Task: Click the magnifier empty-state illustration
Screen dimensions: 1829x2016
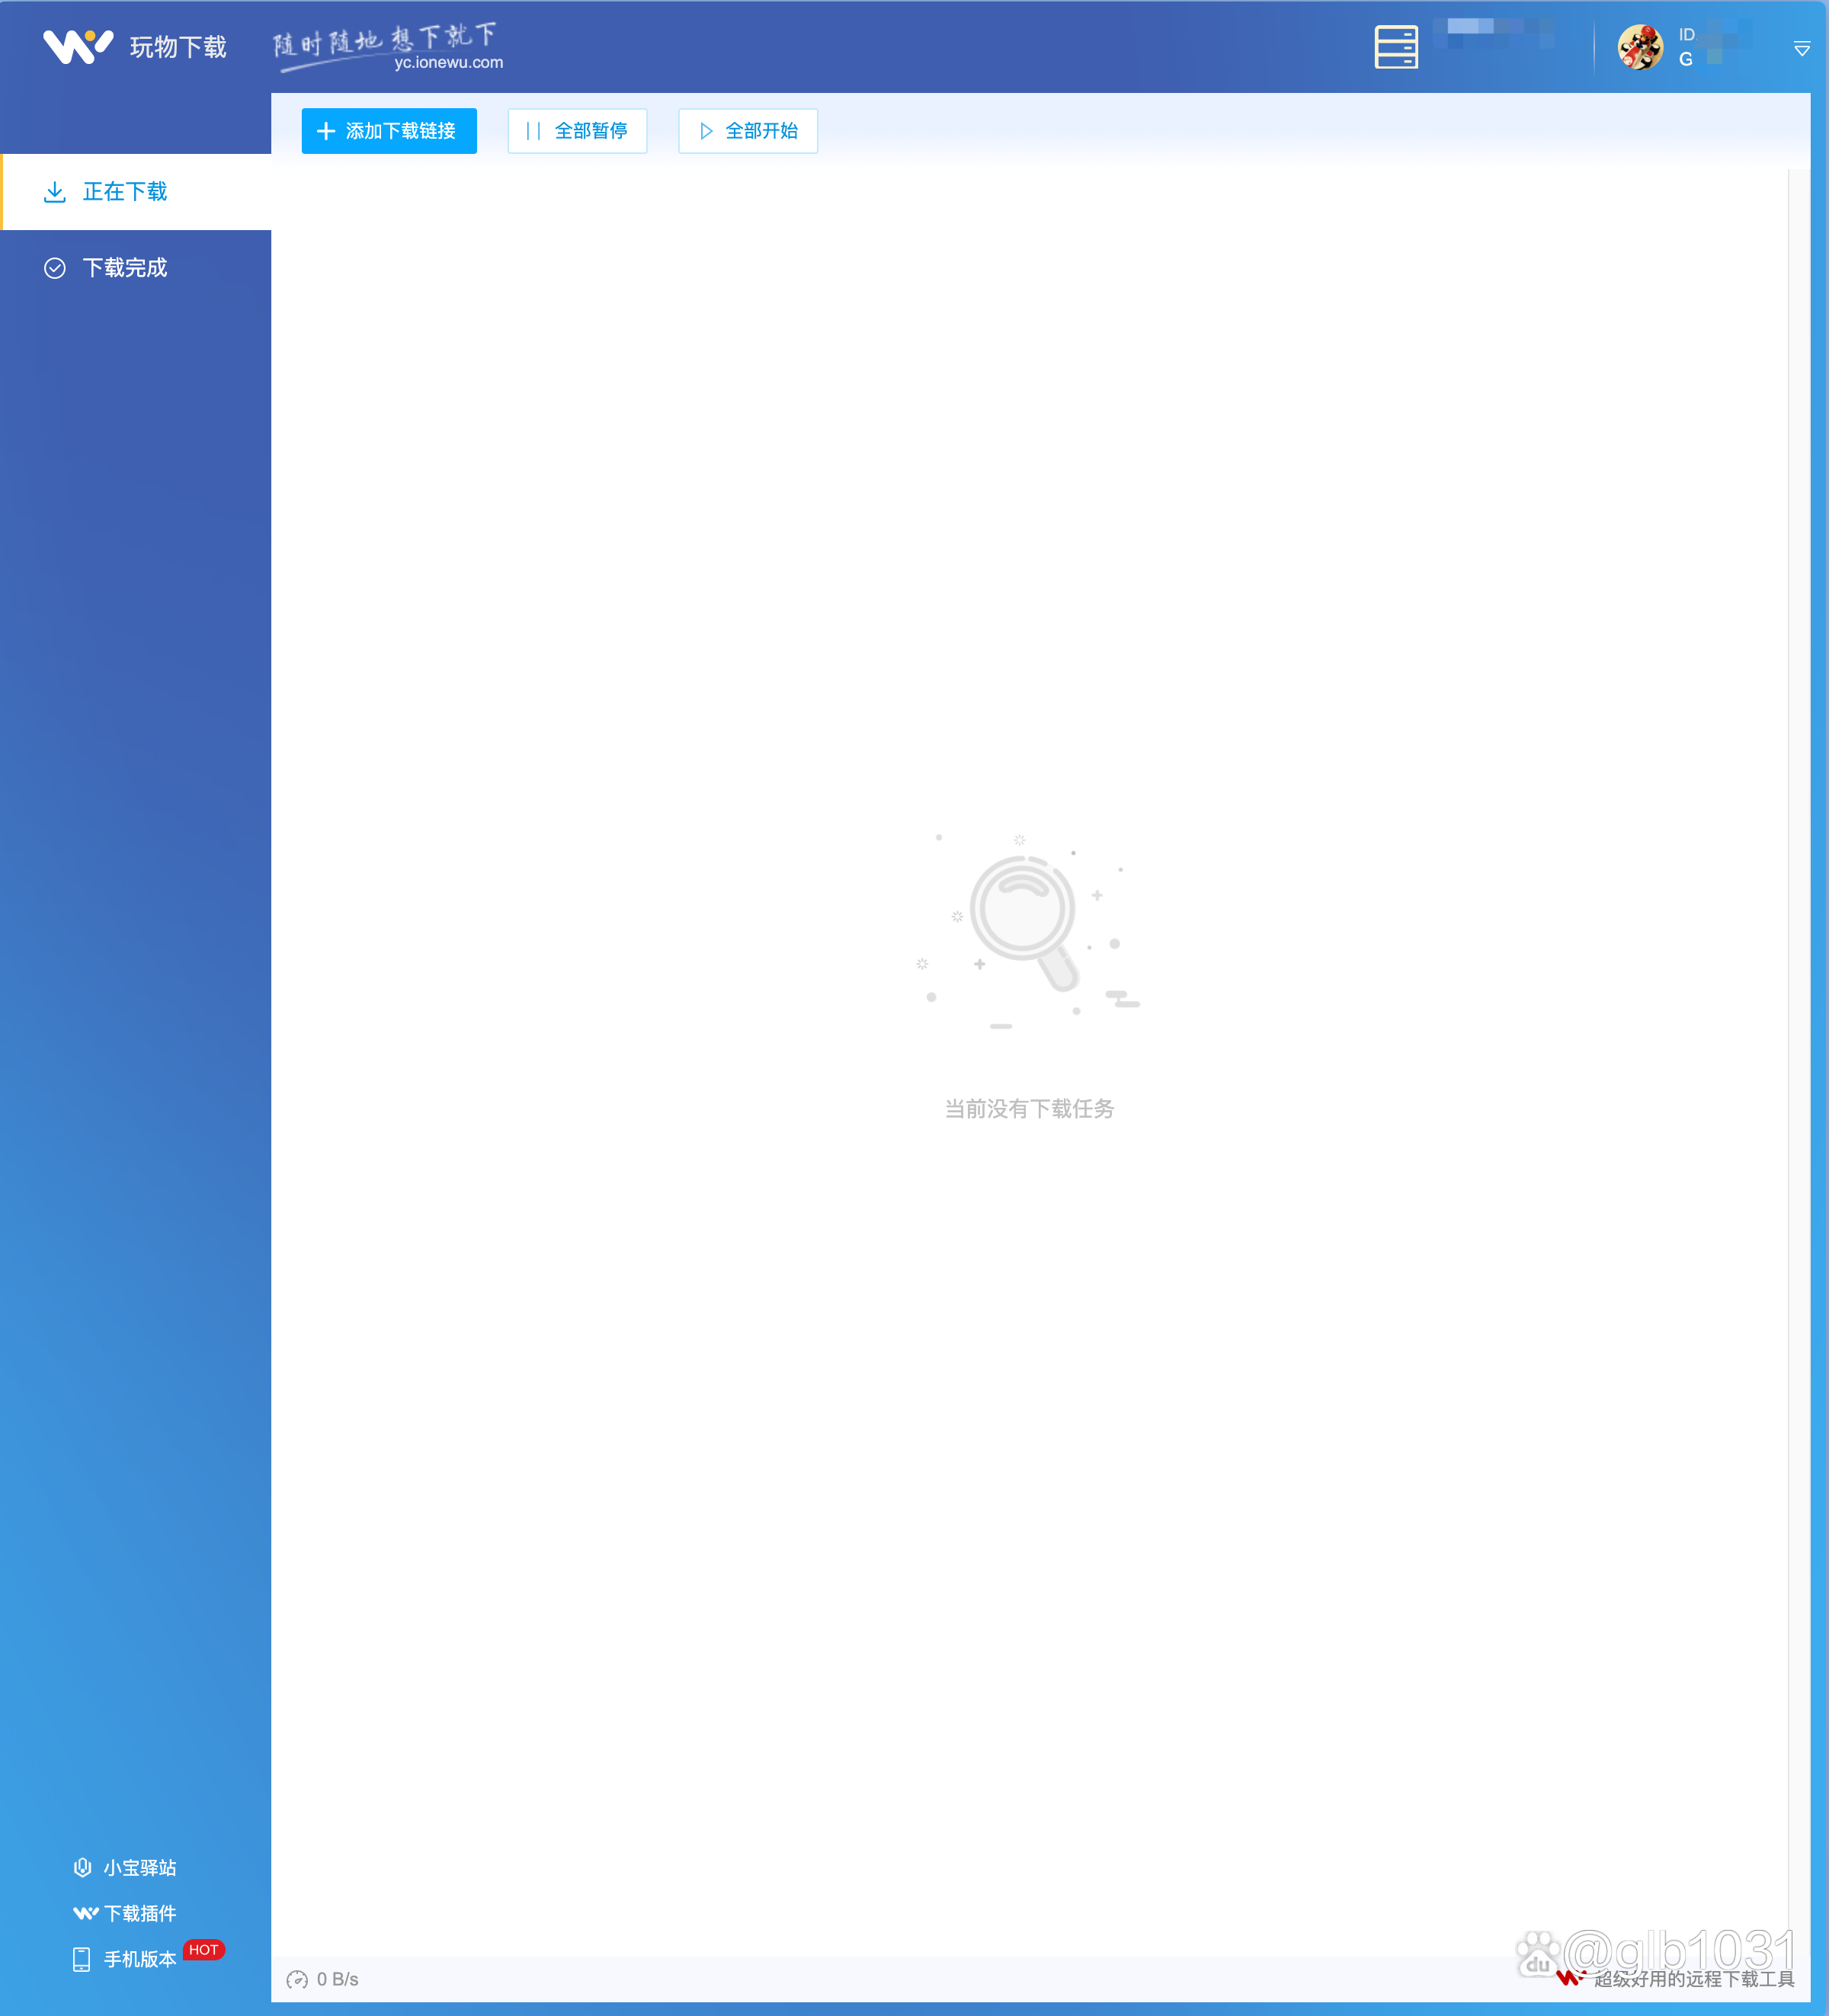Action: 1028,932
